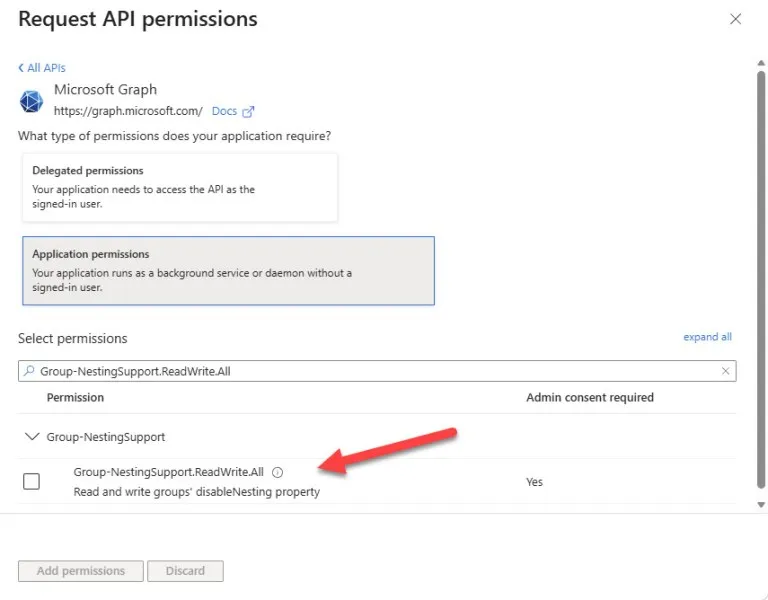
Task: Click the scrollbar down arrow
Action: (761, 504)
